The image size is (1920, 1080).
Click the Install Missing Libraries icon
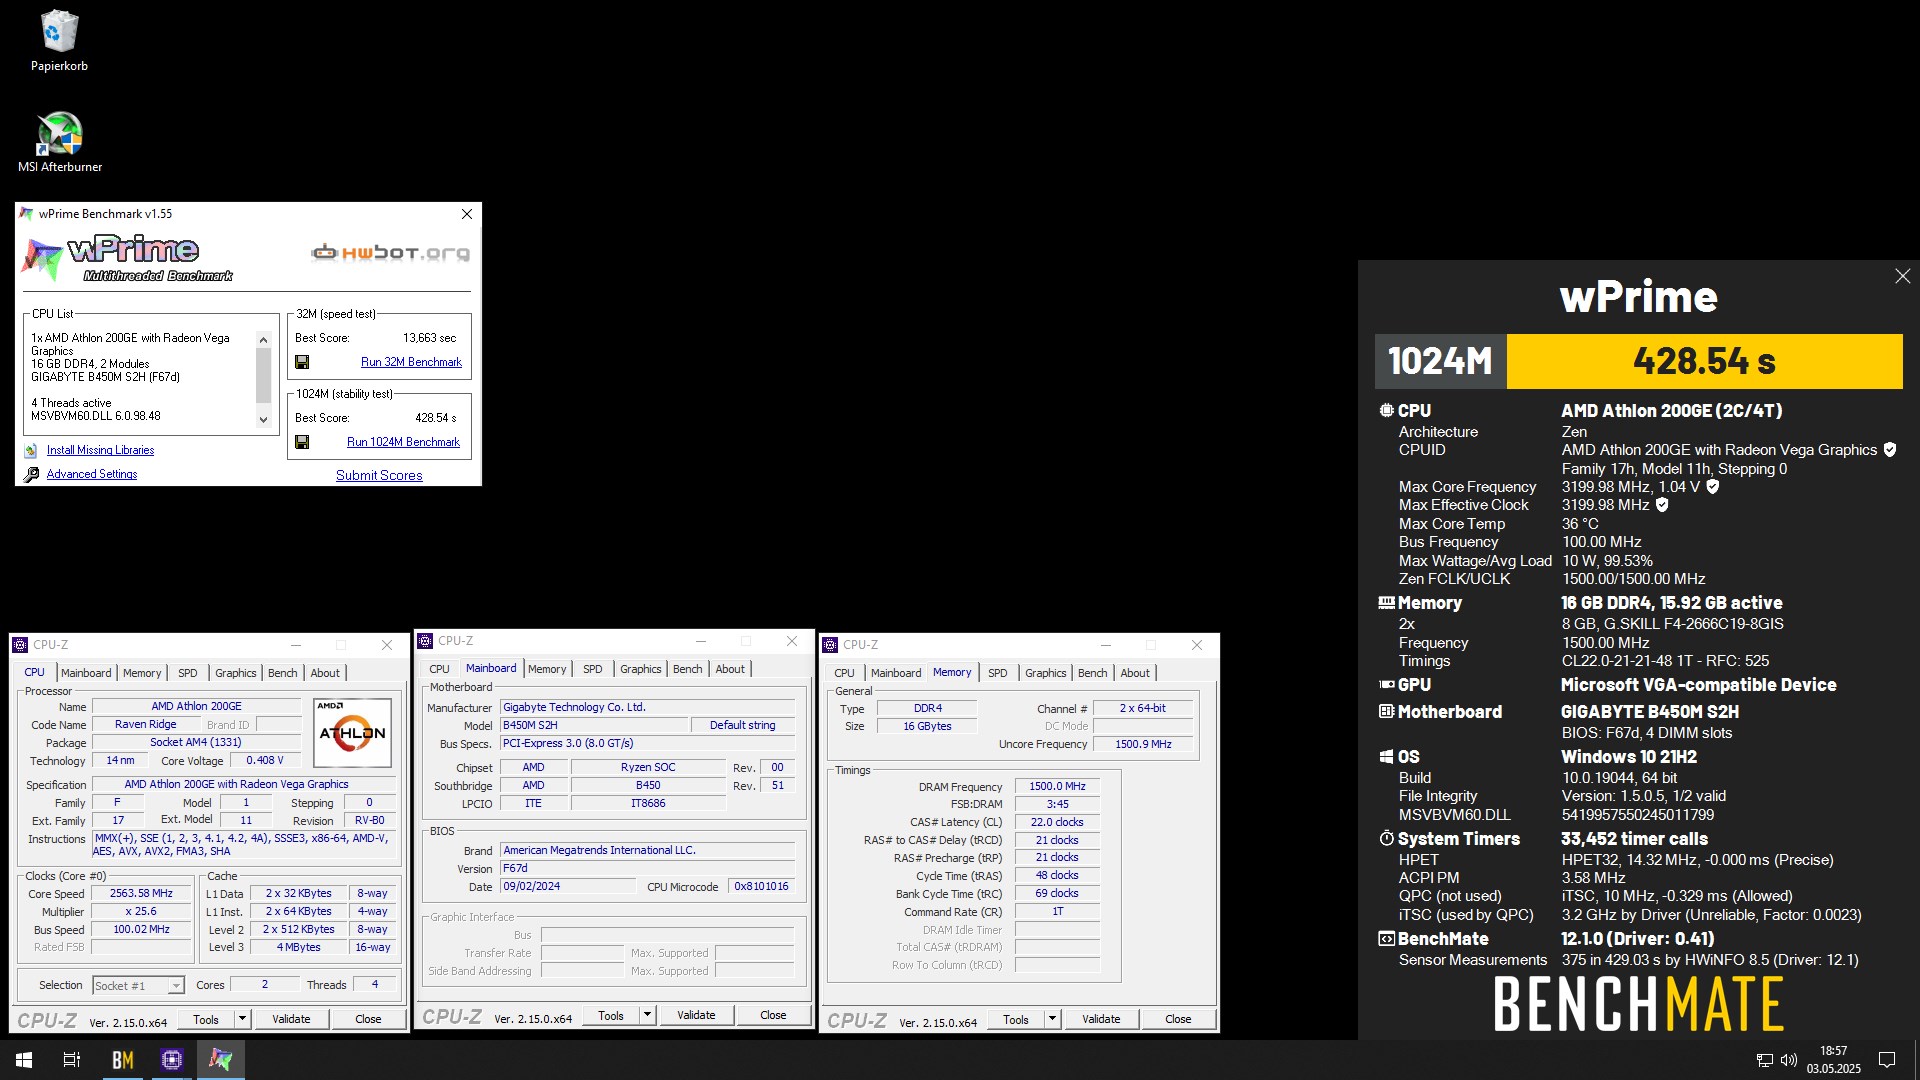click(x=31, y=450)
